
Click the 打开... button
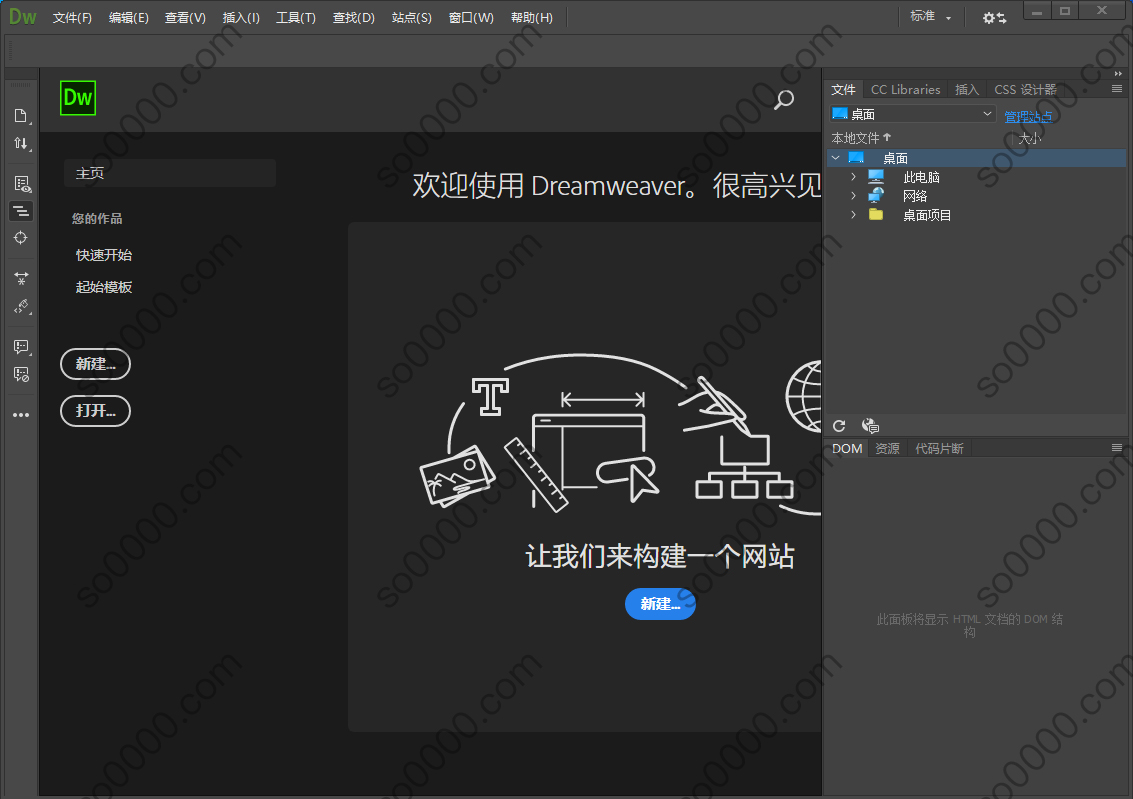[95, 411]
